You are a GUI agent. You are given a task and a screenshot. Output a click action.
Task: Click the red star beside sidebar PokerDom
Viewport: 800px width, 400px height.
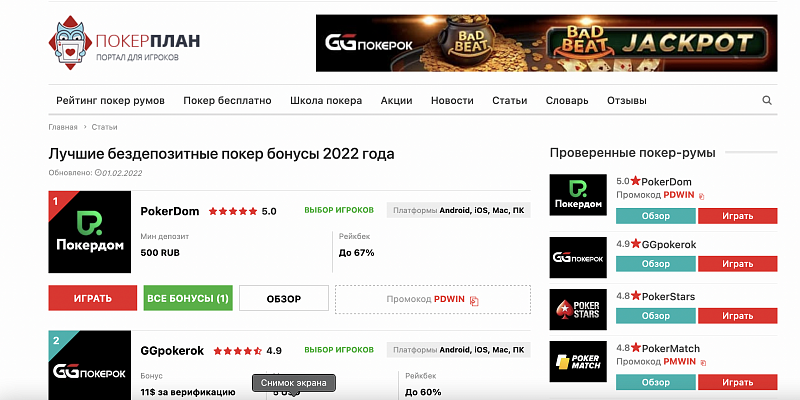pyautogui.click(x=635, y=181)
